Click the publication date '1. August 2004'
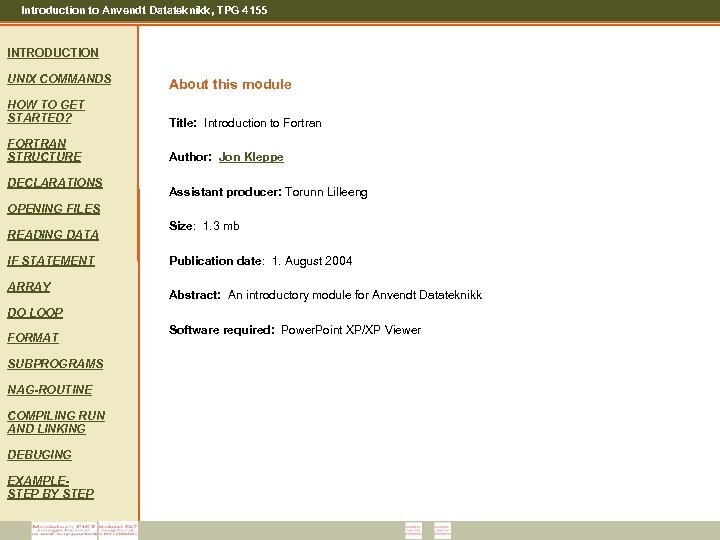Viewport: 720px width, 540px height. (312, 261)
